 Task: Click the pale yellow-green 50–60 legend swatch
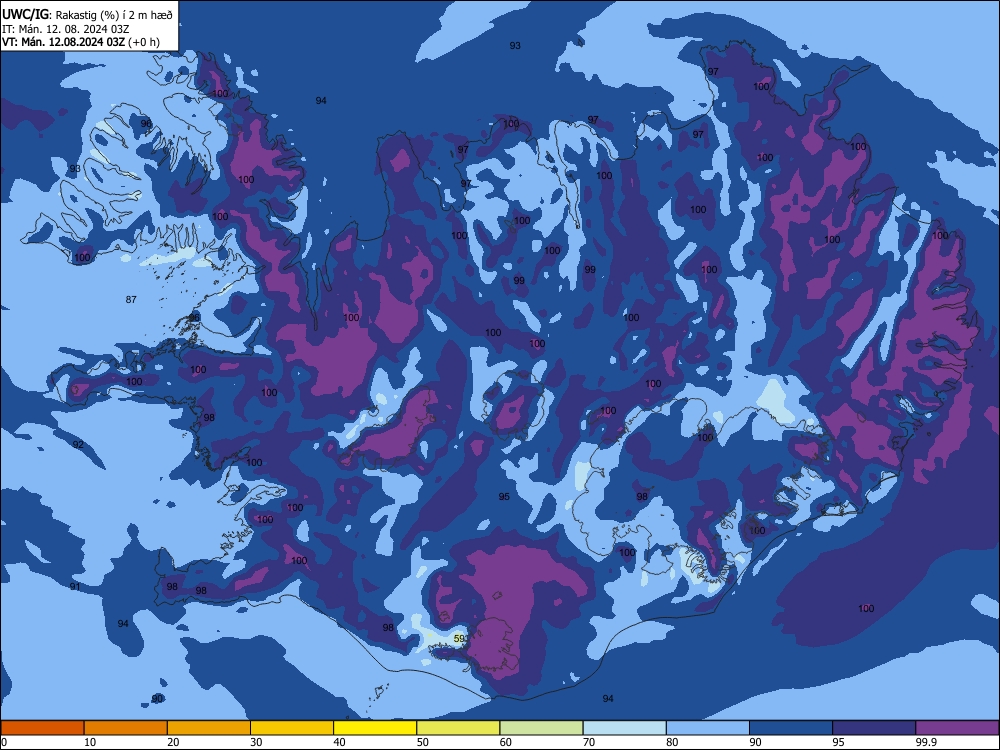459,728
